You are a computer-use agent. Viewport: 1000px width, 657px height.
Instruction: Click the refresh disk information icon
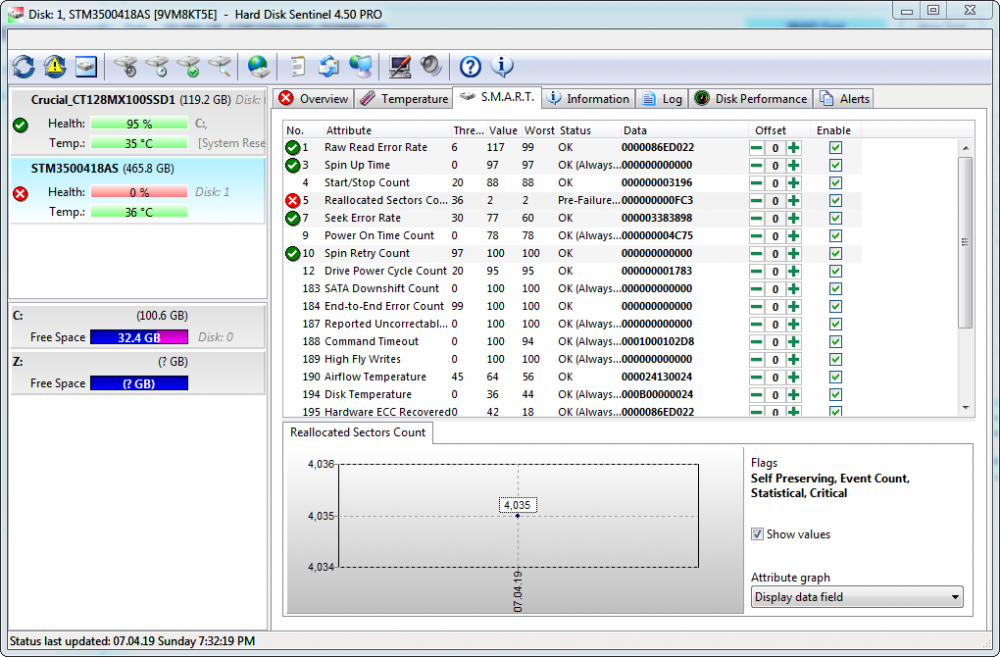(24, 66)
